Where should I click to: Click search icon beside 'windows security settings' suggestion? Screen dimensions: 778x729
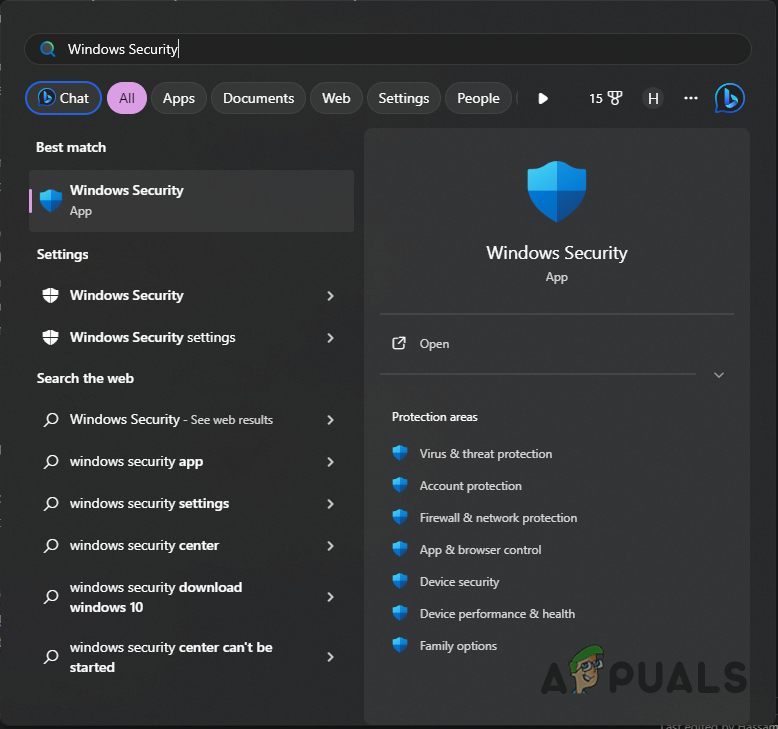pos(51,504)
